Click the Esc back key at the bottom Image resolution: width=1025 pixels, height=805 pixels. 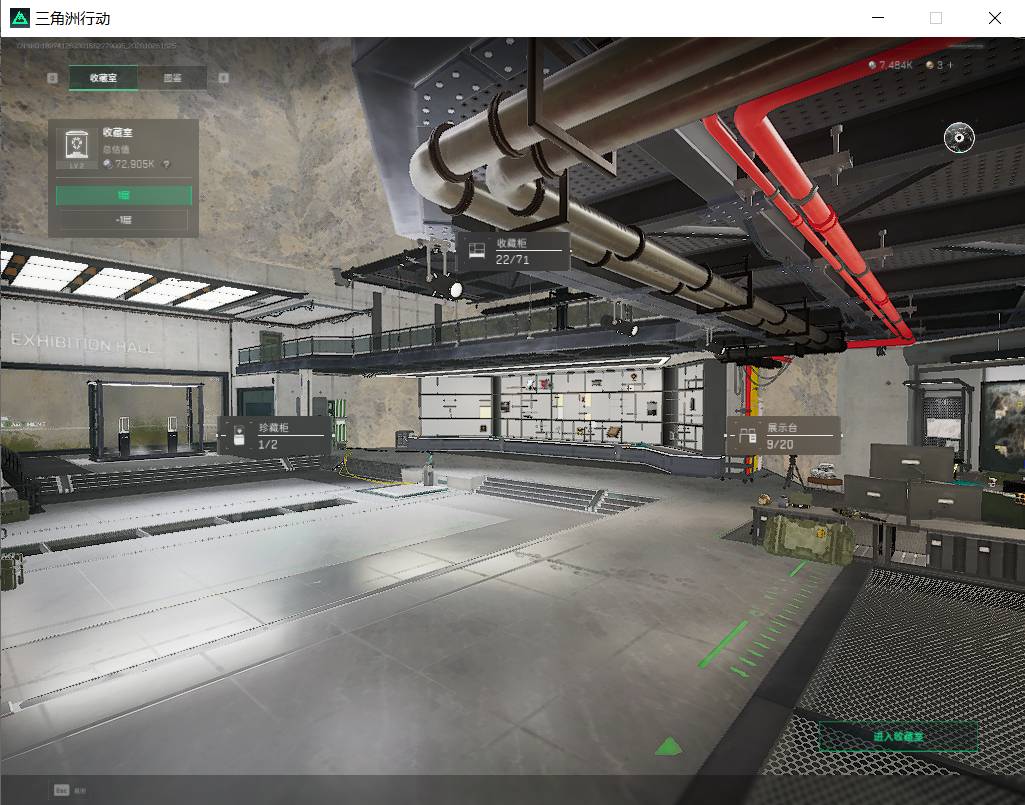pyautogui.click(x=61, y=790)
